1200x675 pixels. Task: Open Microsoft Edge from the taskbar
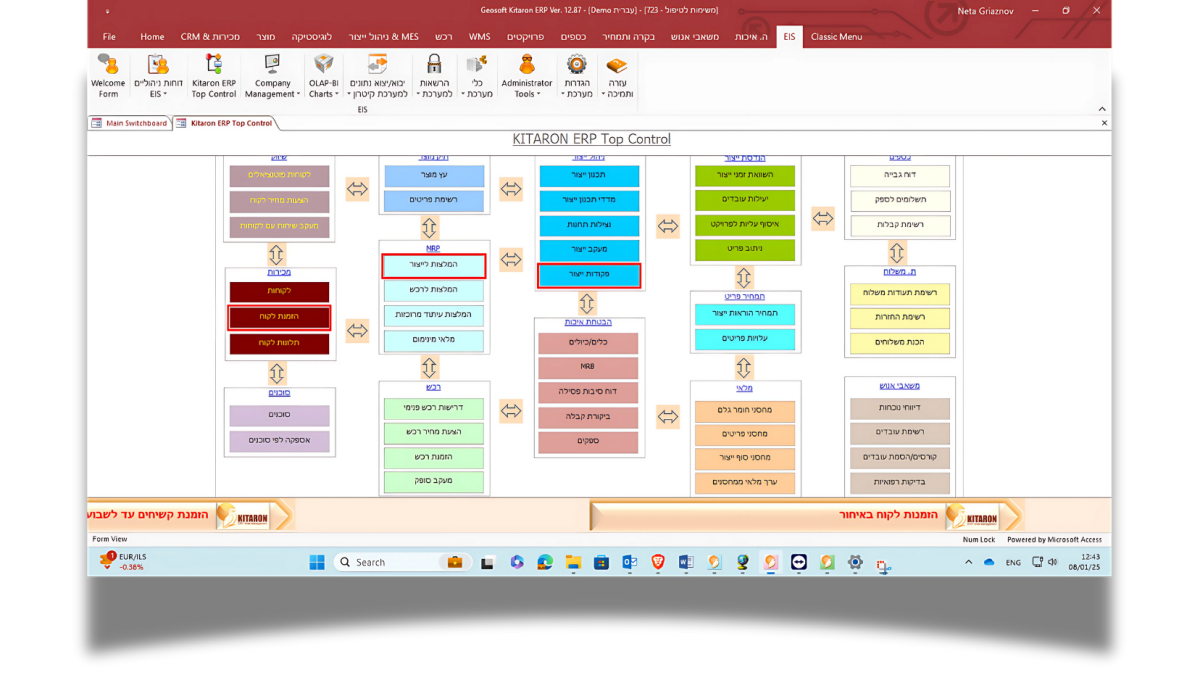tap(545, 562)
